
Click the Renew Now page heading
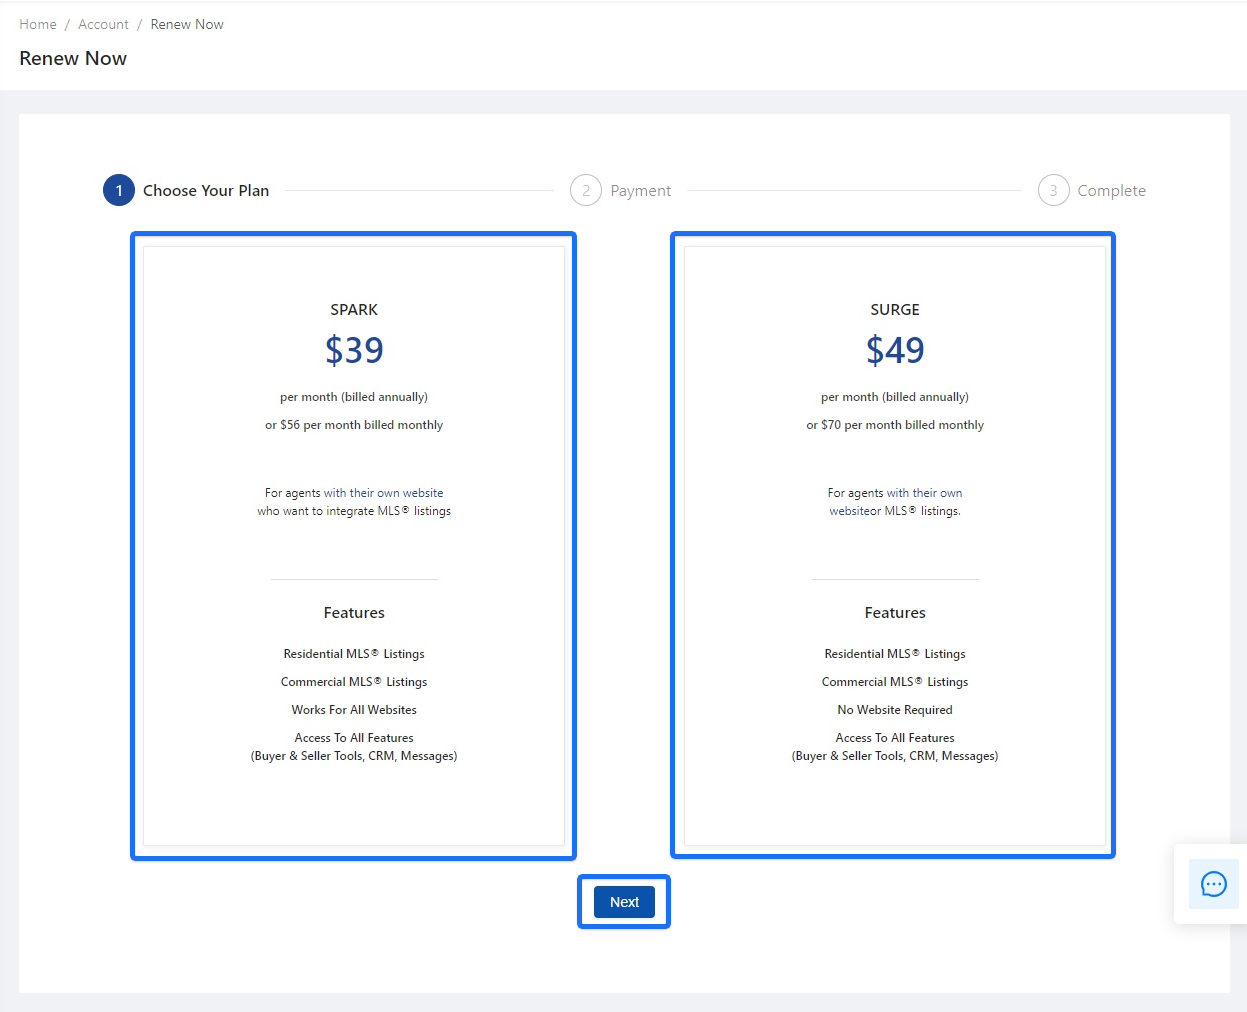[73, 58]
